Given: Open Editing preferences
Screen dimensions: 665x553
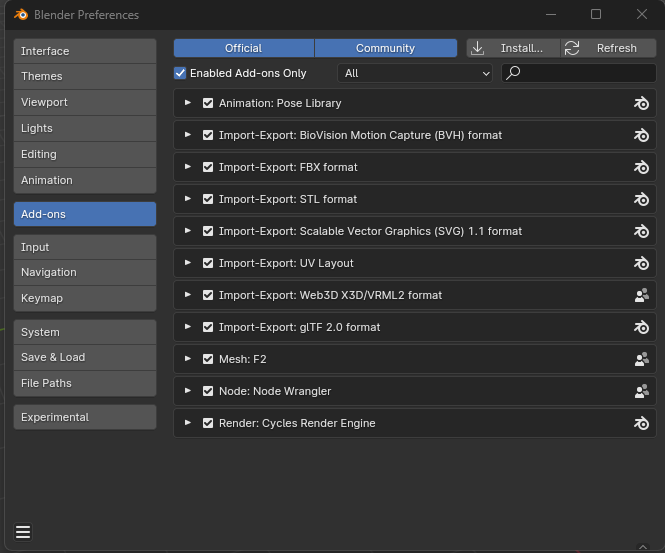Looking at the screenshot, I should 85,154.
